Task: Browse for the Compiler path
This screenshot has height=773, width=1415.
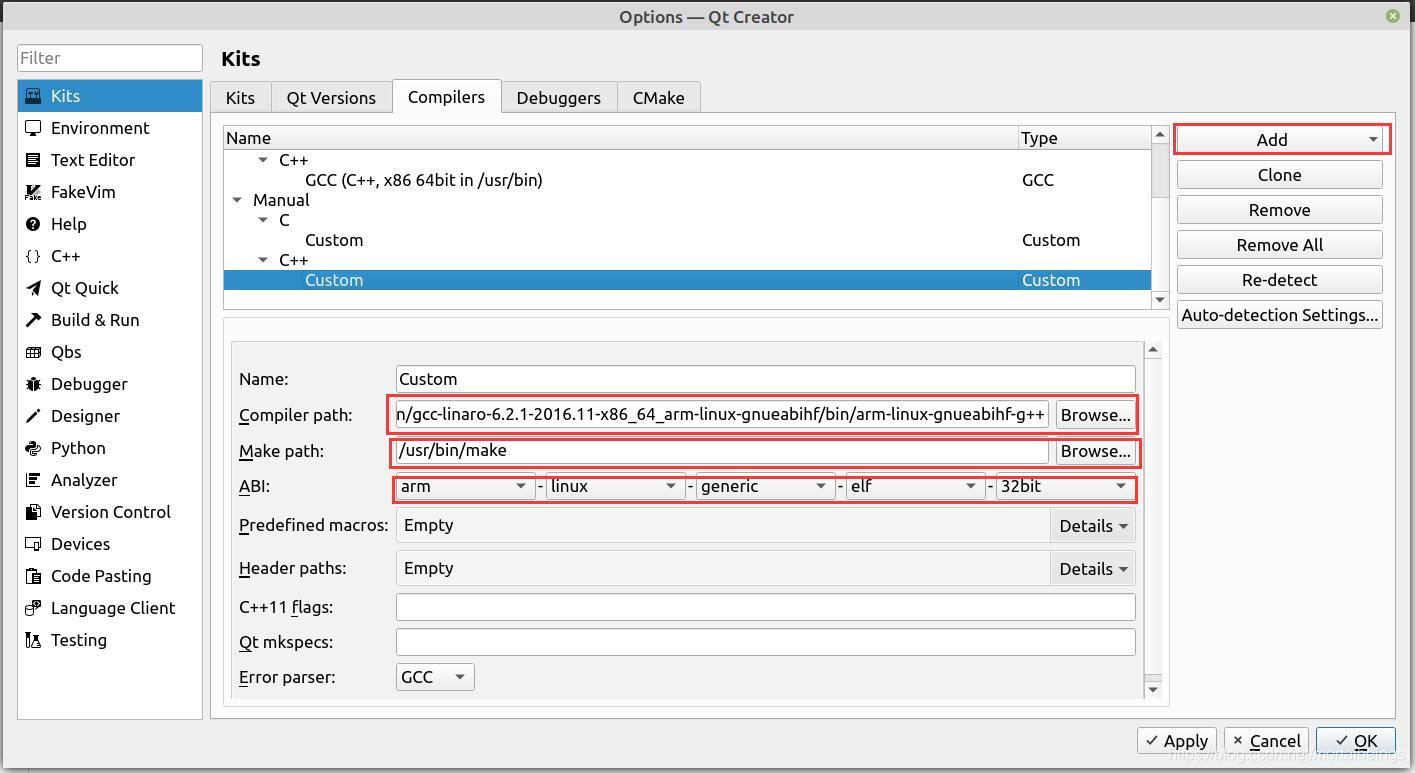Action: (x=1095, y=414)
